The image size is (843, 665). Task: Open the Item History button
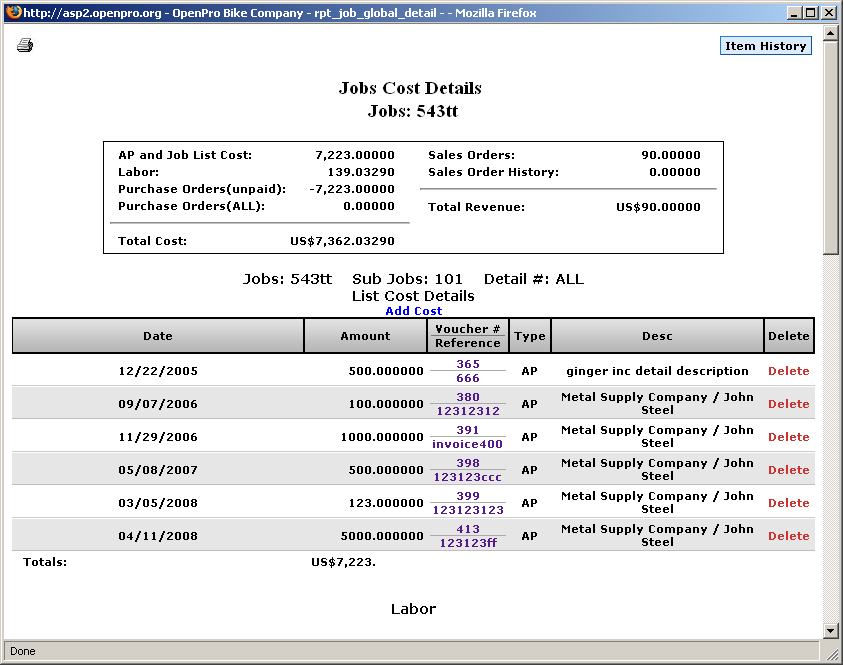(765, 46)
